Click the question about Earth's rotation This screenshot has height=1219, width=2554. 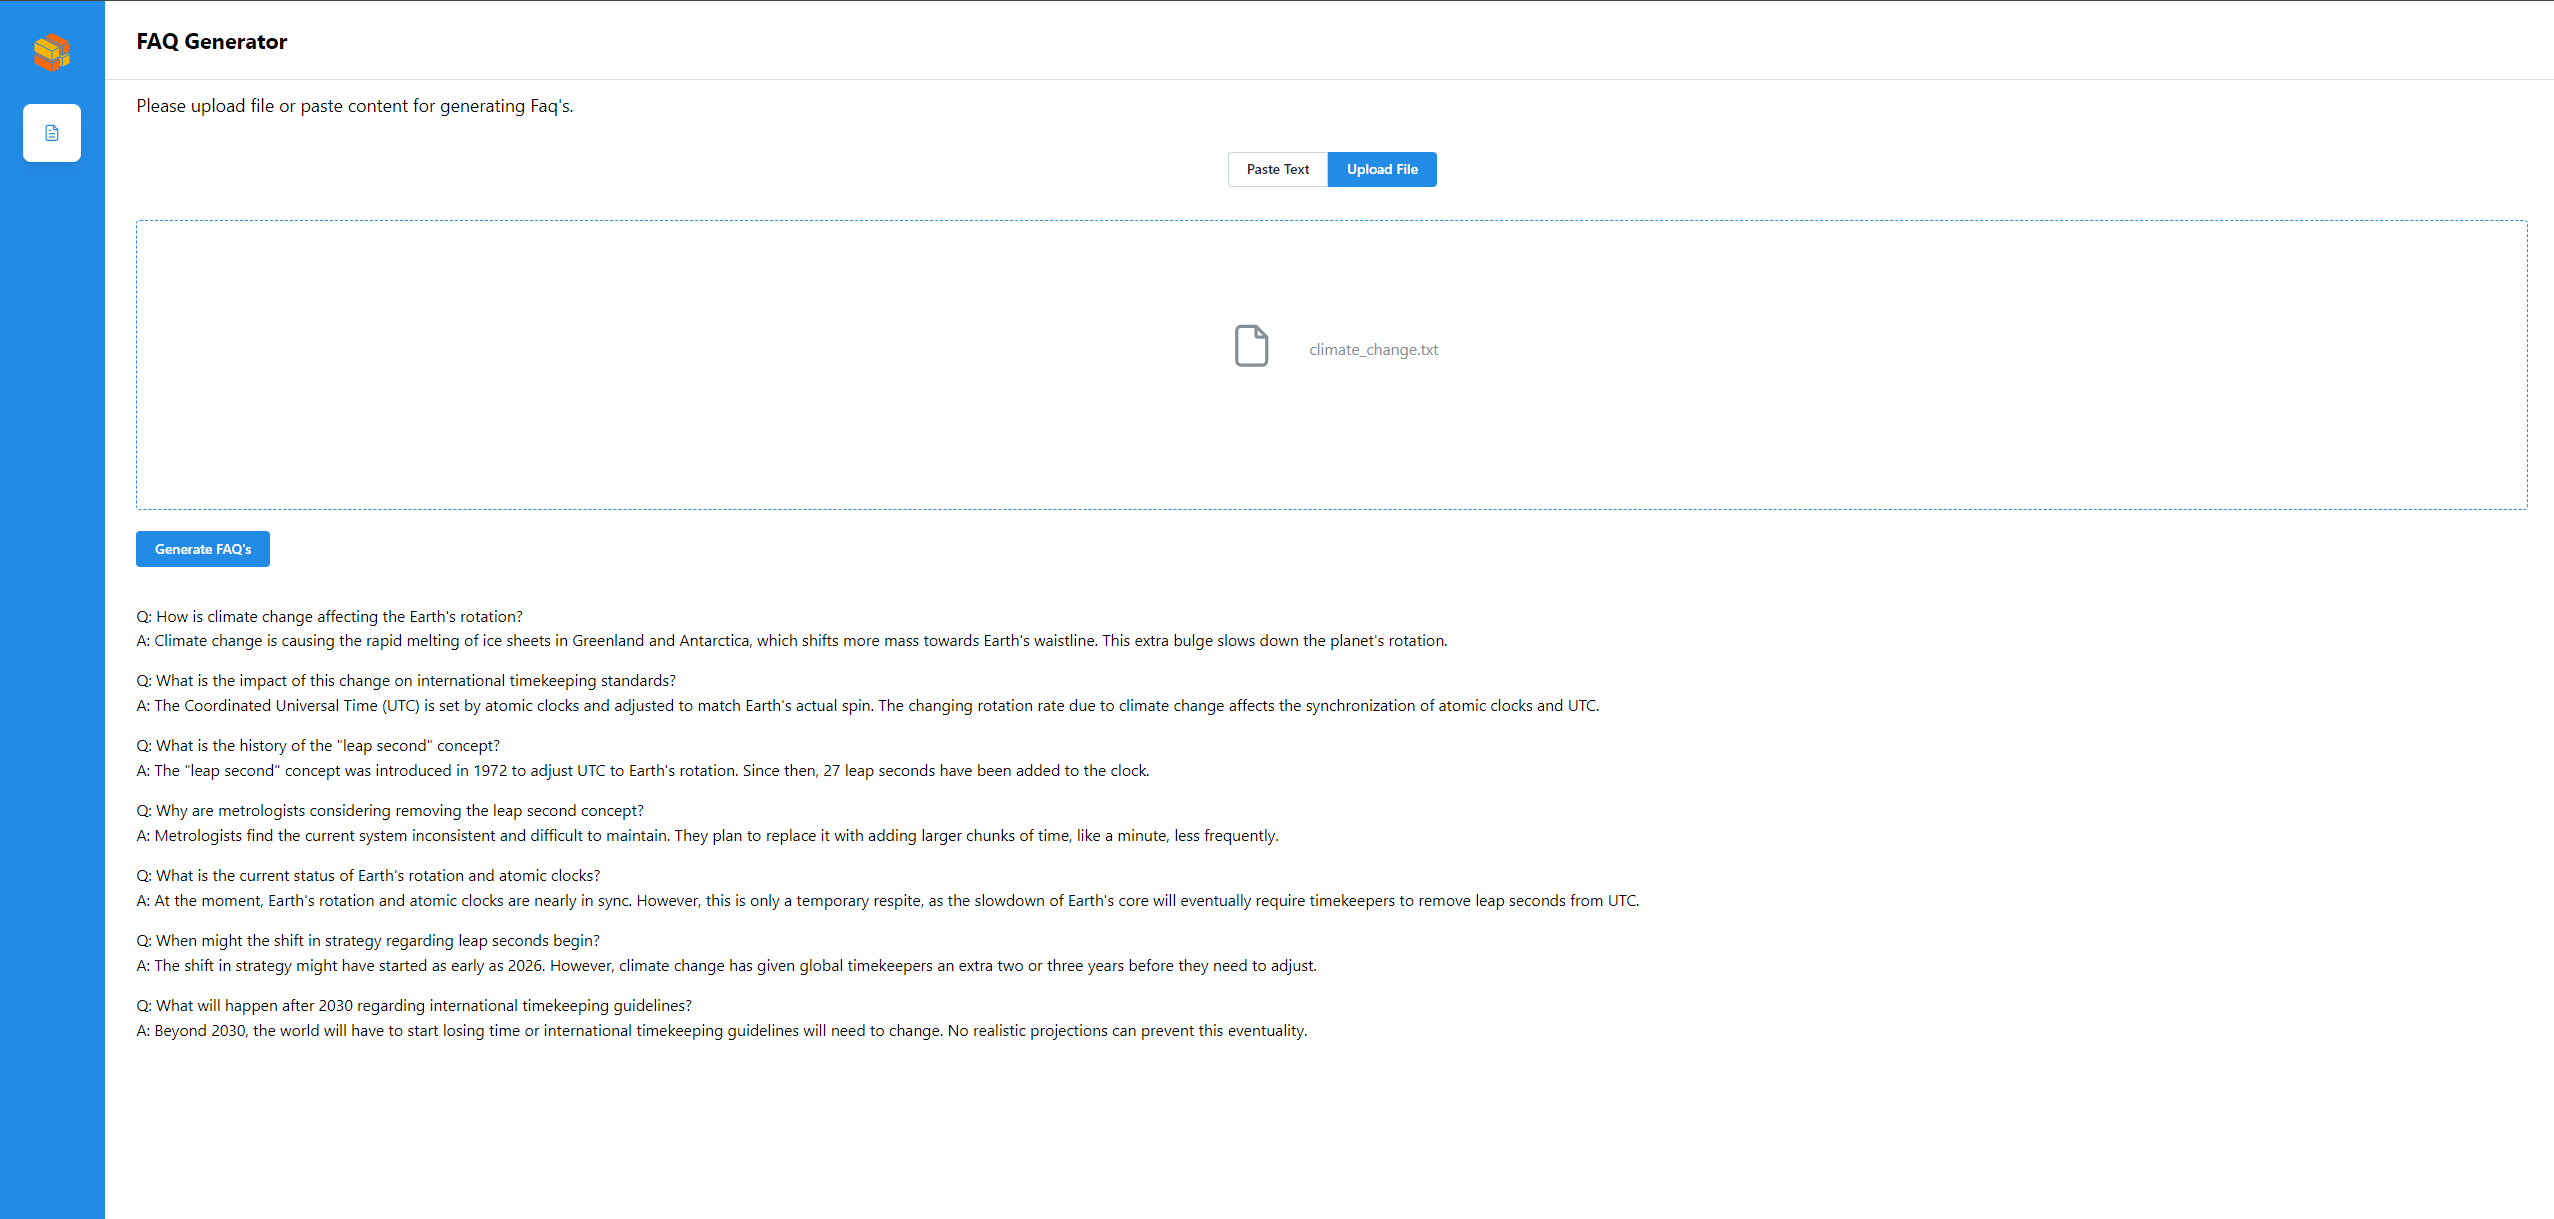pyautogui.click(x=330, y=617)
